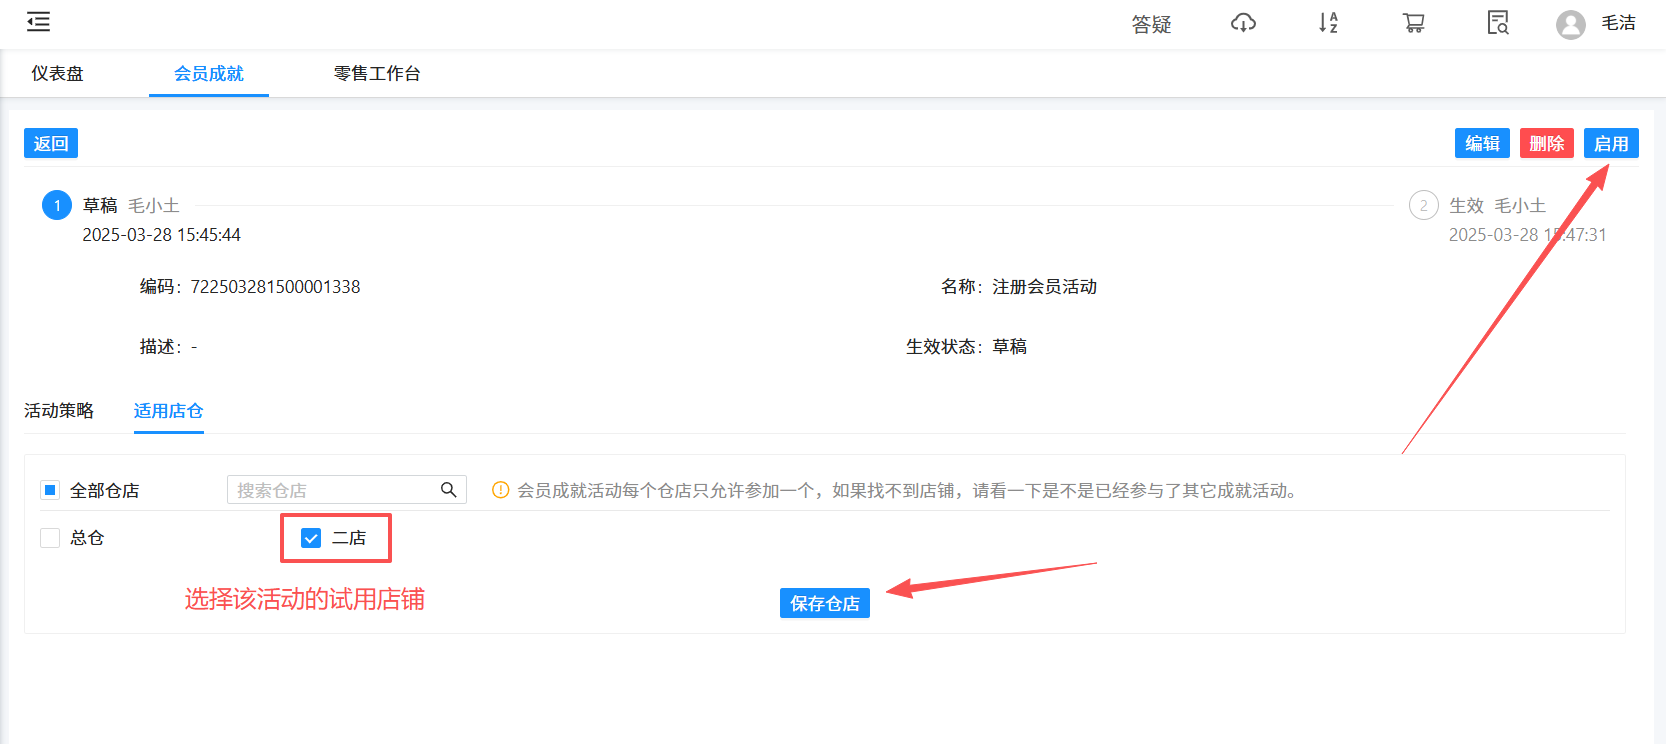The height and width of the screenshot is (744, 1666).
Task: Uncheck the 二店 checkbox
Action: (311, 538)
